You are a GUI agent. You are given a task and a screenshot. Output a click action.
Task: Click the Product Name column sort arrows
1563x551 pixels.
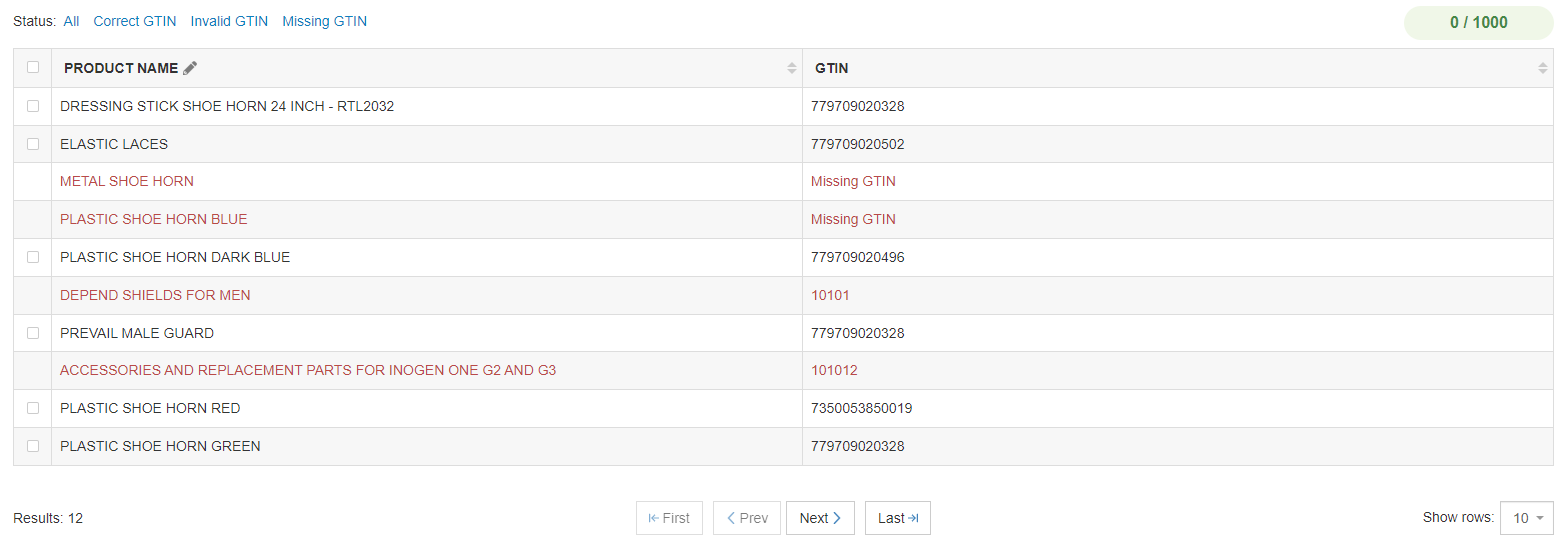pos(792,68)
